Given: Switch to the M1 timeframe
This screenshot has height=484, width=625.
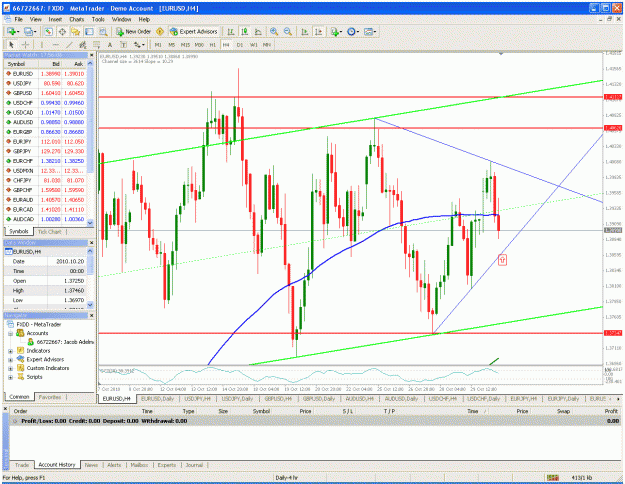Looking at the screenshot, I should [x=158, y=45].
